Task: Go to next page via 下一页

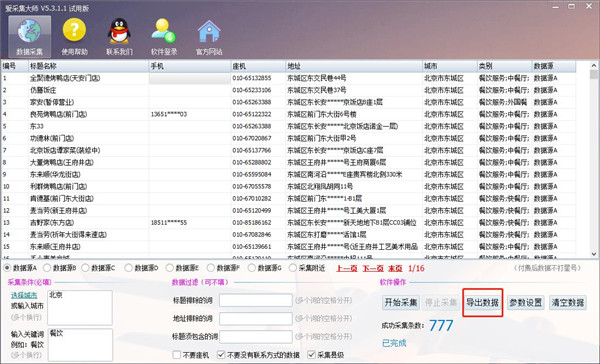Action: [373, 268]
